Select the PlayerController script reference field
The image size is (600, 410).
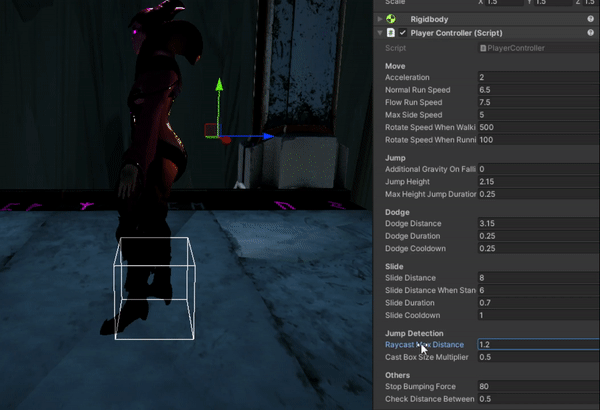(539, 48)
